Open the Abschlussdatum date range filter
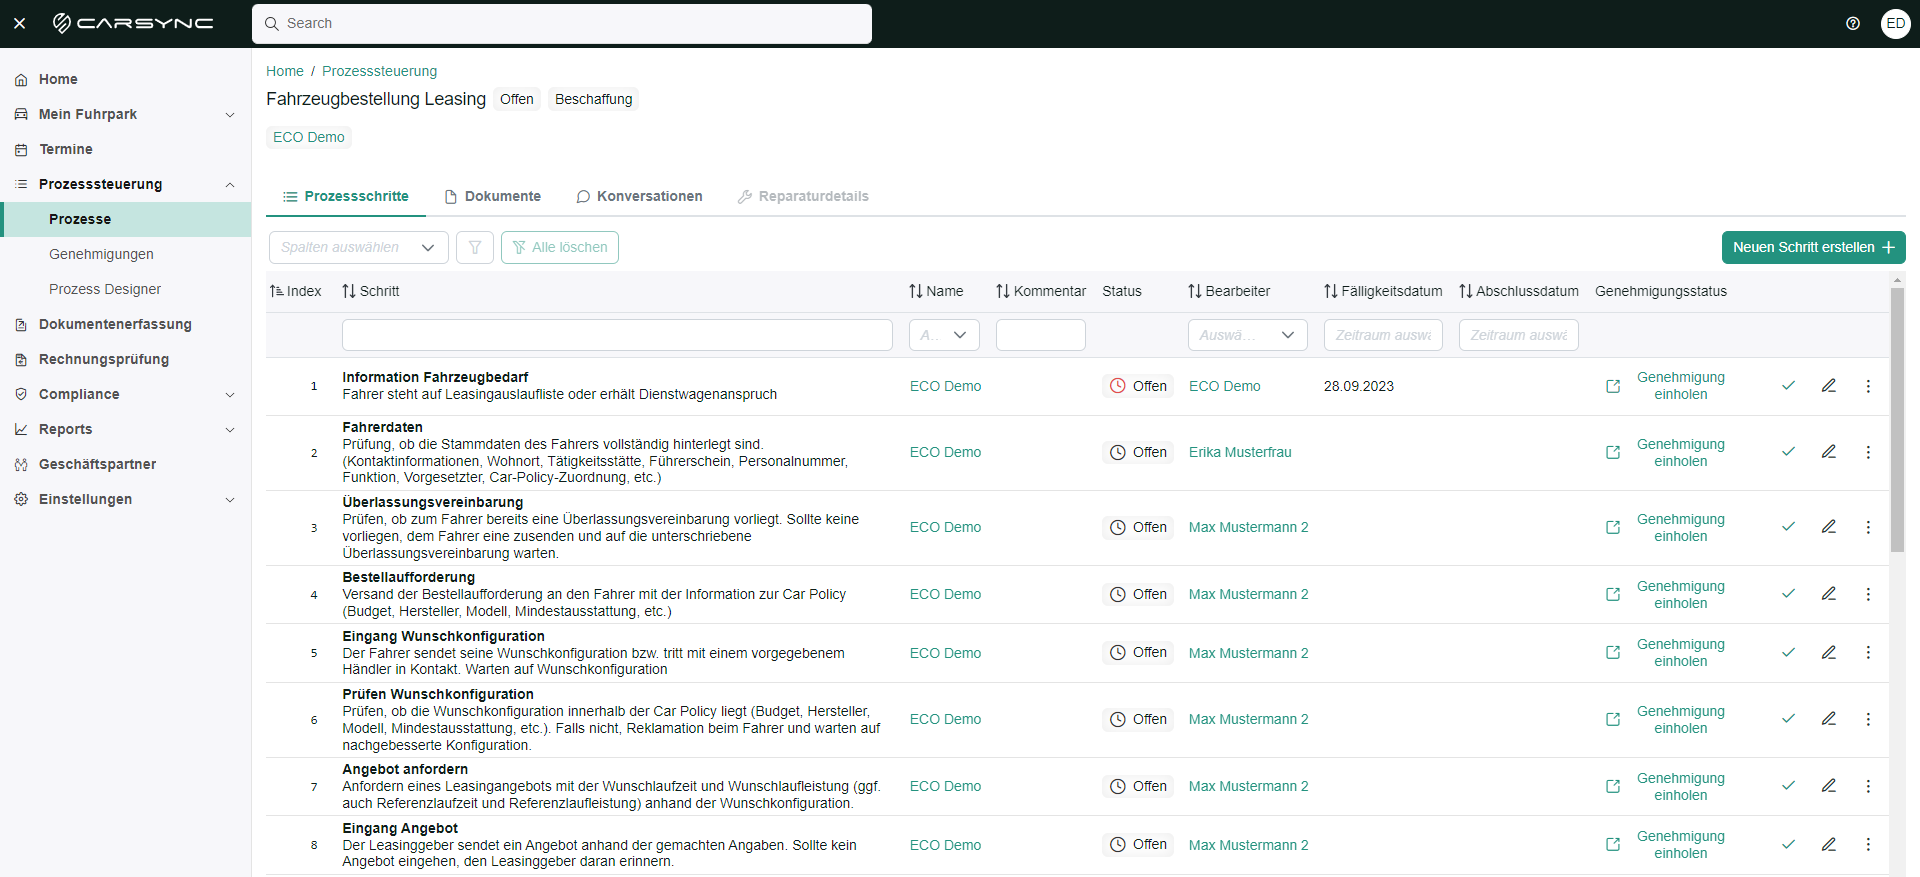 point(1518,335)
